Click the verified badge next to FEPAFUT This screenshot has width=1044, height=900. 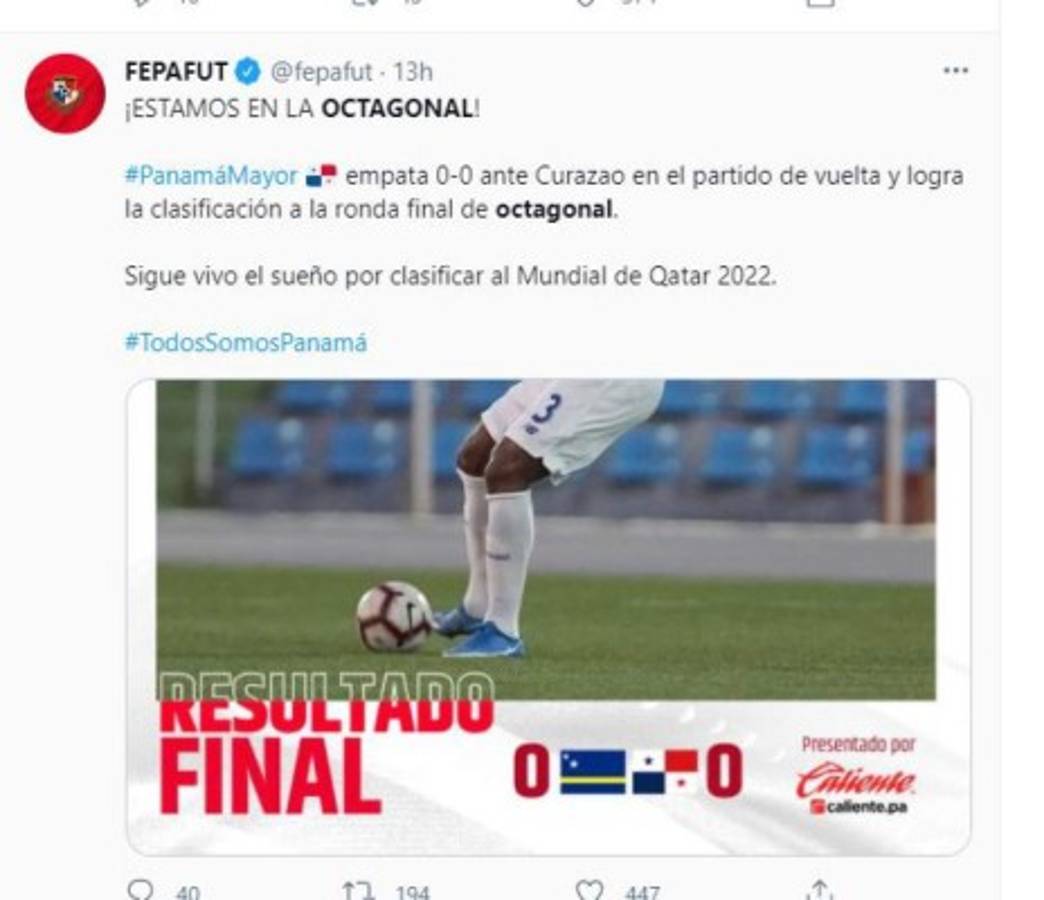coord(243,71)
